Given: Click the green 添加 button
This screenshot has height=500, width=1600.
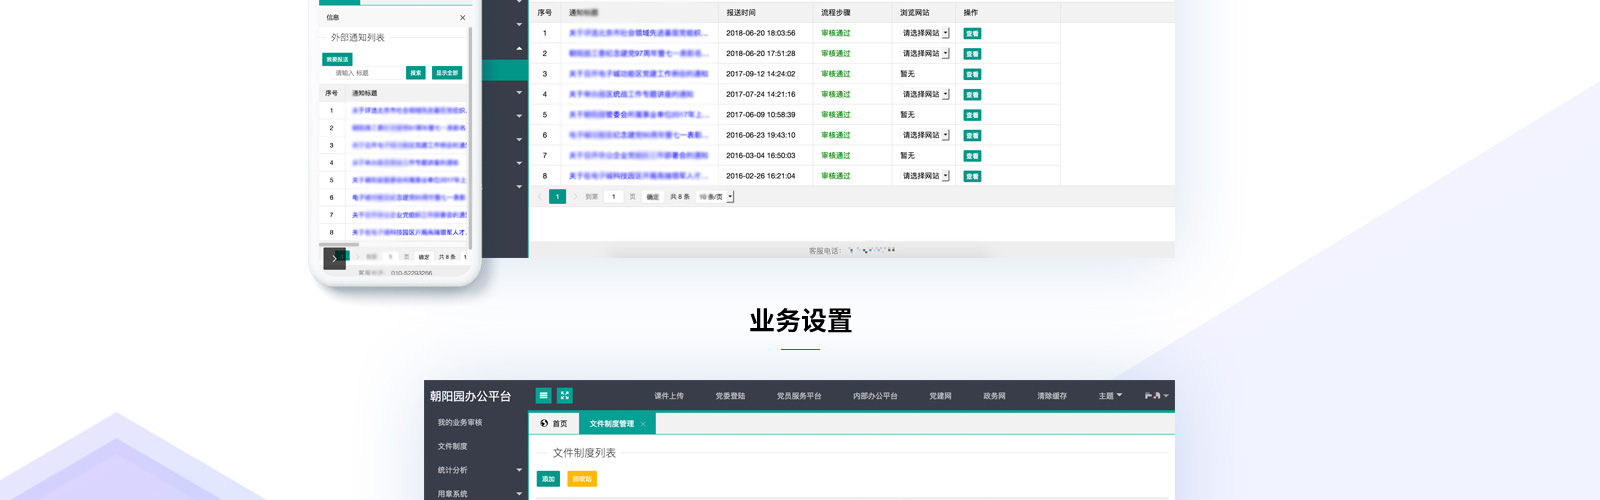Looking at the screenshot, I should [x=548, y=479].
